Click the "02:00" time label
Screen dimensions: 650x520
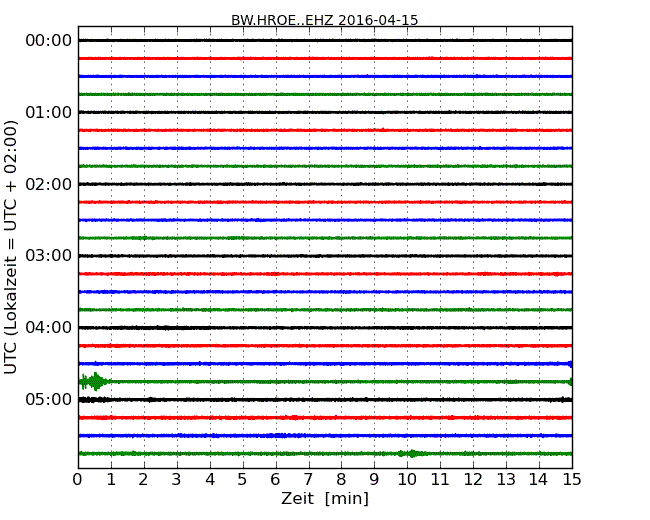tap(49, 184)
